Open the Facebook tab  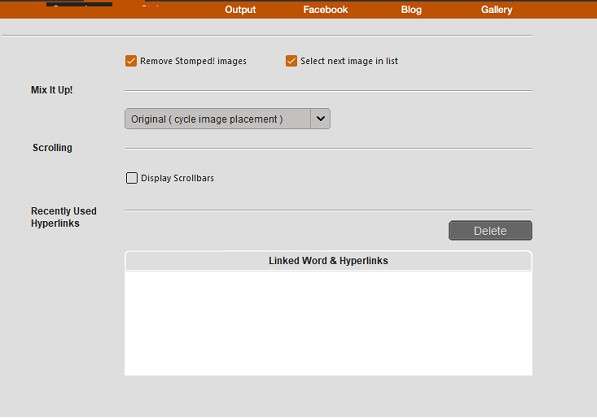pyautogui.click(x=326, y=10)
